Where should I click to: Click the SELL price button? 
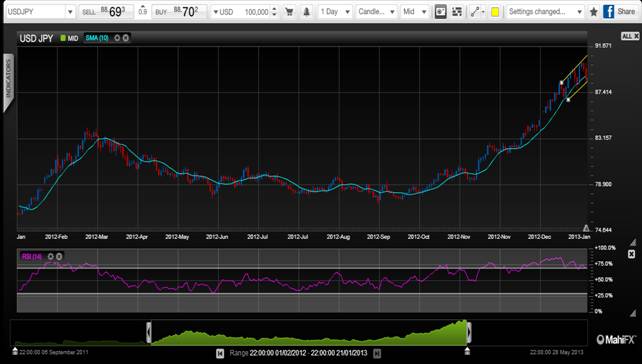pyautogui.click(x=105, y=12)
